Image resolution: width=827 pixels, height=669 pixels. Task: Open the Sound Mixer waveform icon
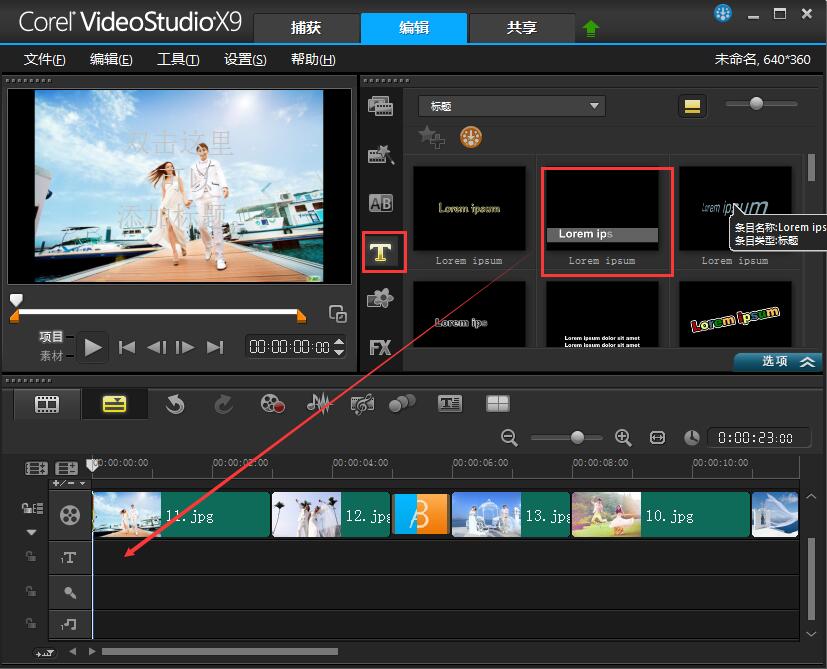click(x=320, y=404)
